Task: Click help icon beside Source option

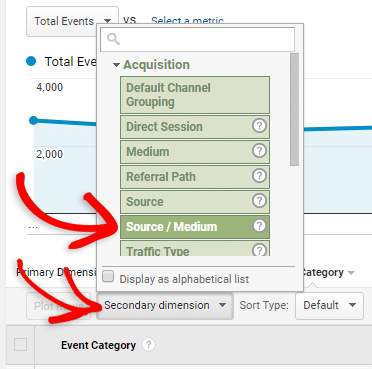Action: tap(259, 201)
